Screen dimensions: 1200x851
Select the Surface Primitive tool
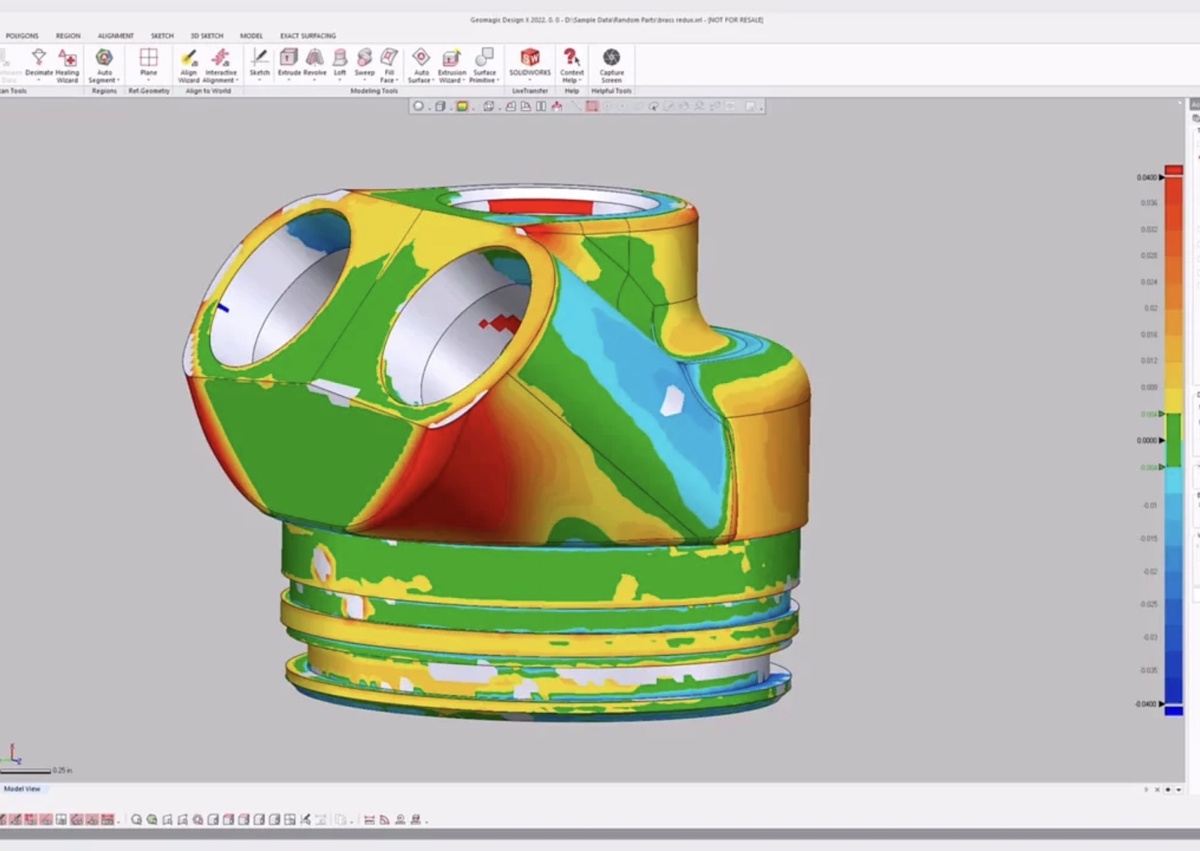pyautogui.click(x=484, y=65)
